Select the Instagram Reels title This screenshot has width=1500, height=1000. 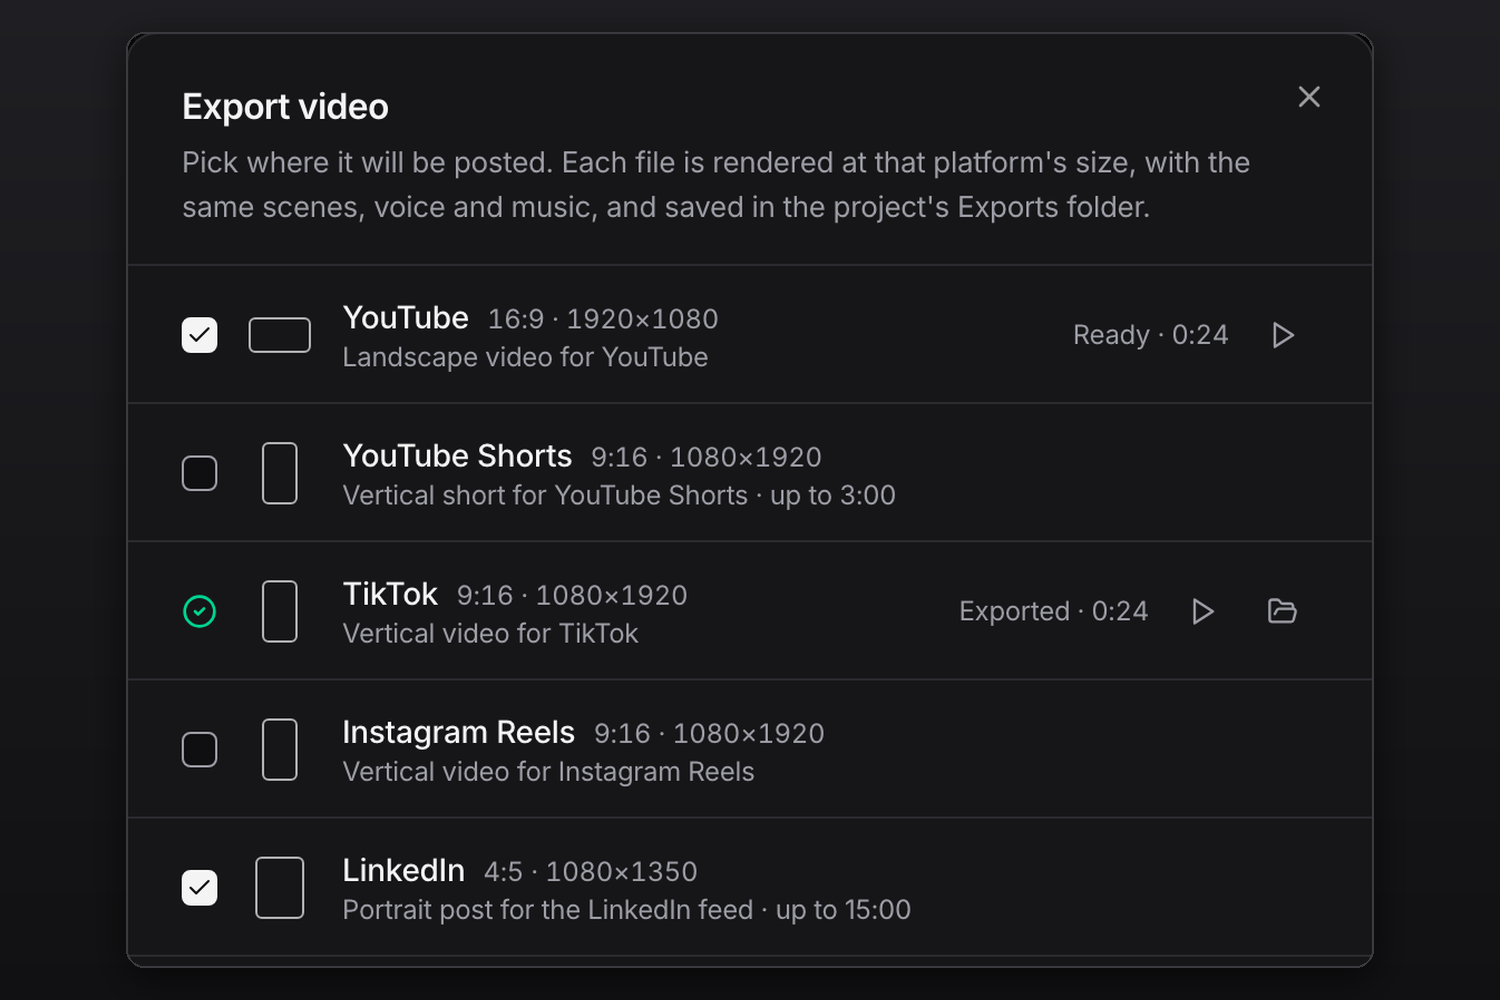pos(458,732)
